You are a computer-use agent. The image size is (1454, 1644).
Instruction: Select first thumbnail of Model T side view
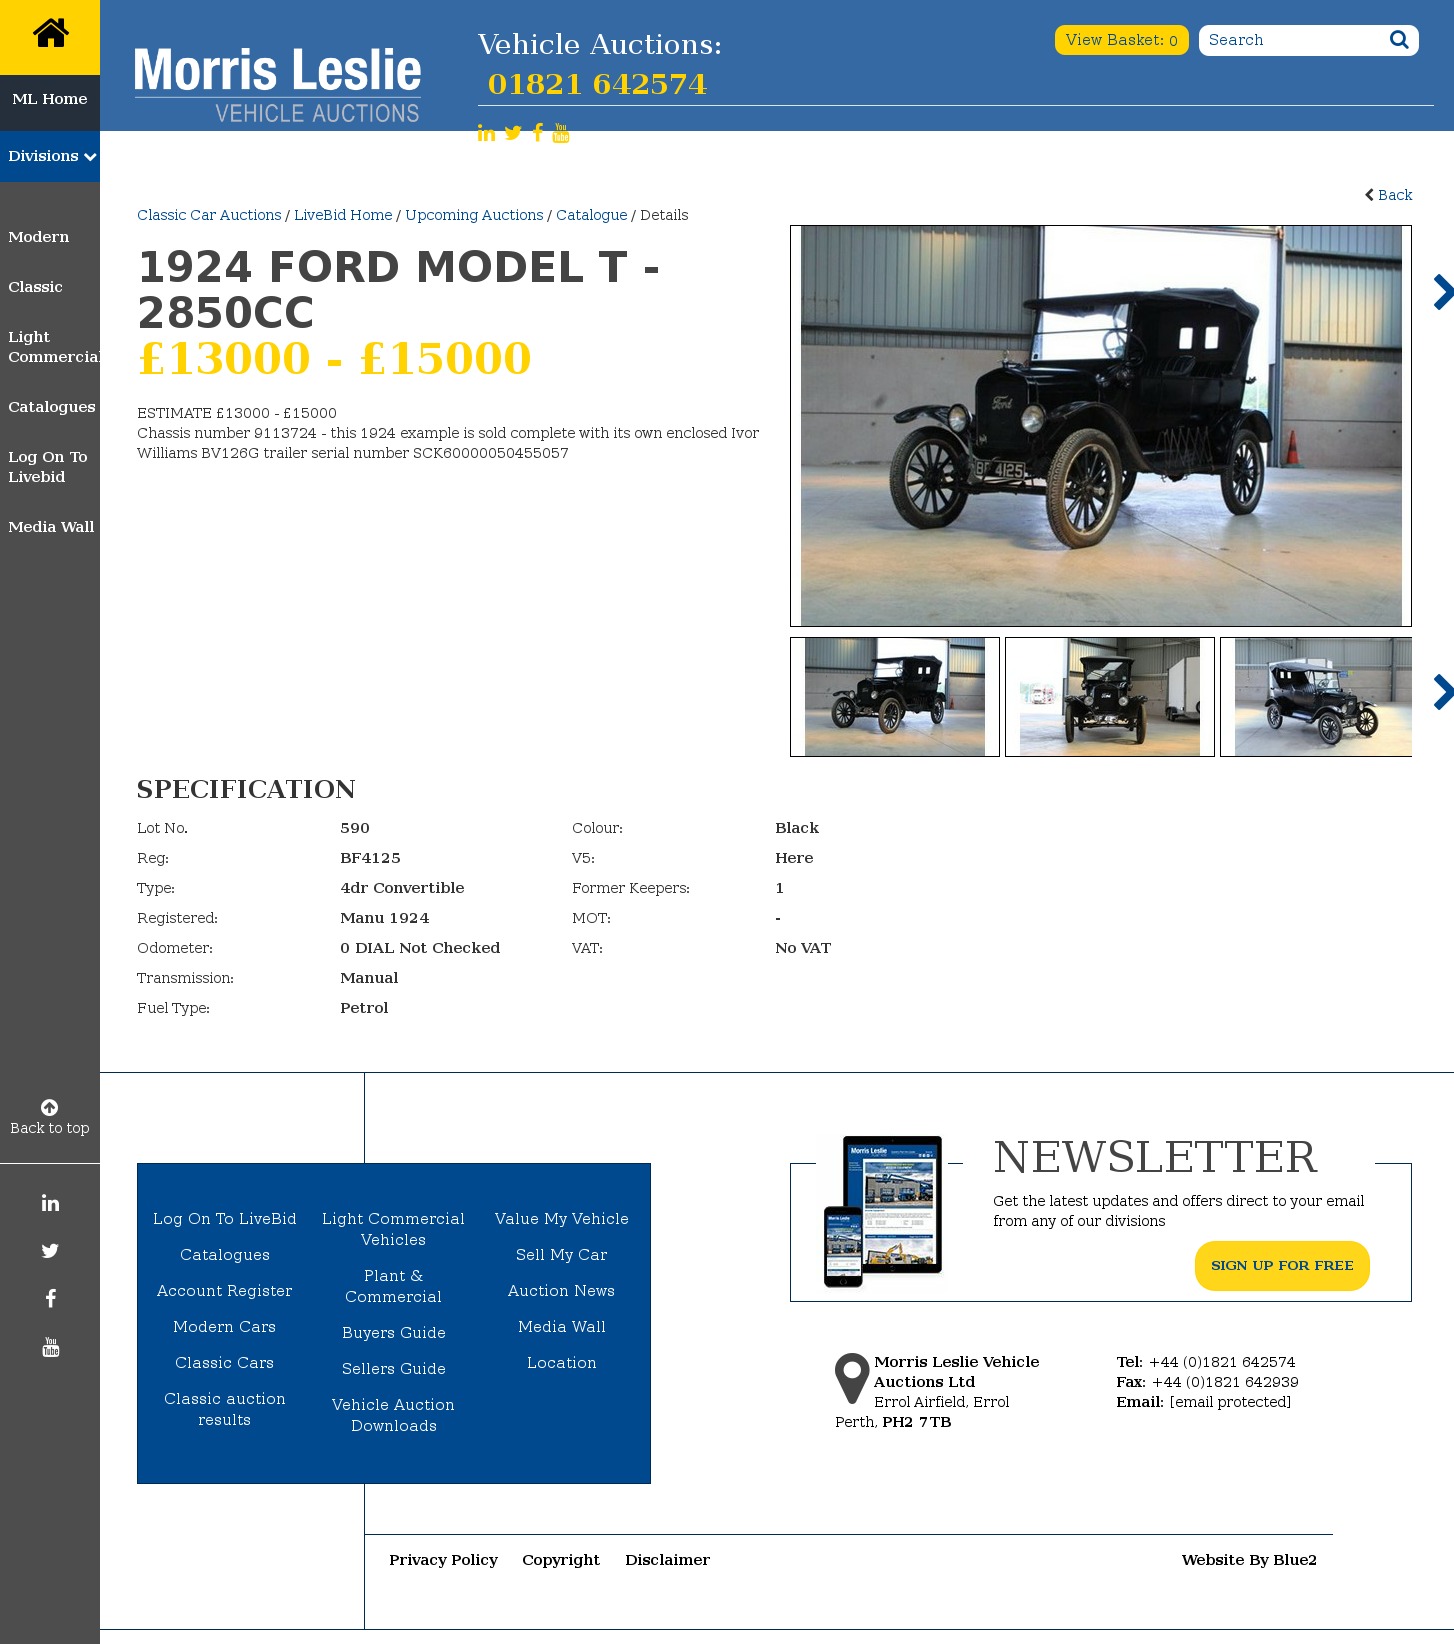tap(895, 697)
